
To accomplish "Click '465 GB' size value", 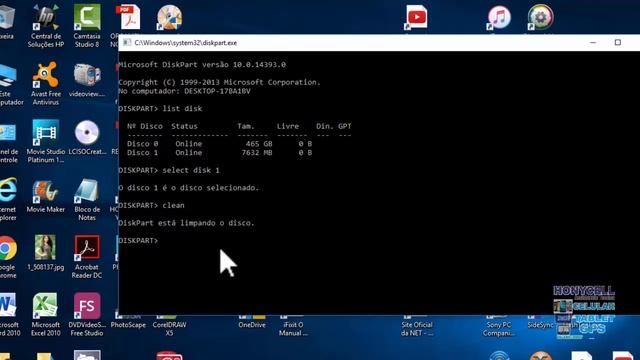I will click(x=259, y=144).
